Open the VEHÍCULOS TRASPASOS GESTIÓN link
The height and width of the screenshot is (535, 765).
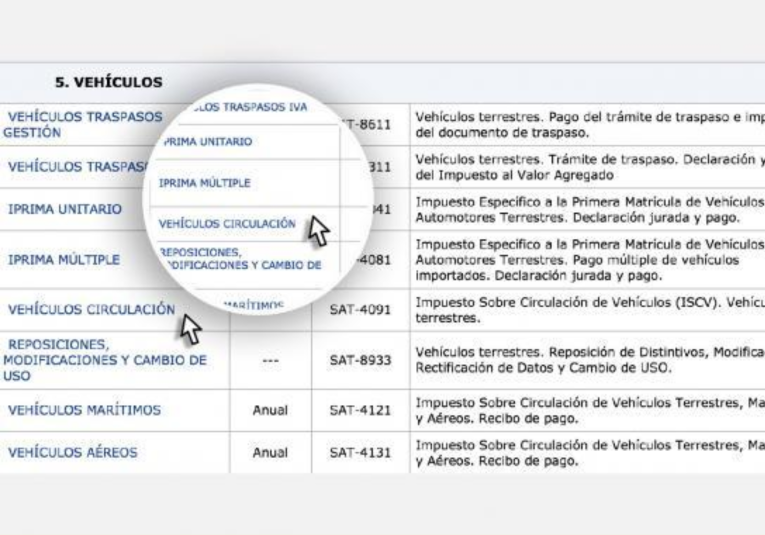82,124
